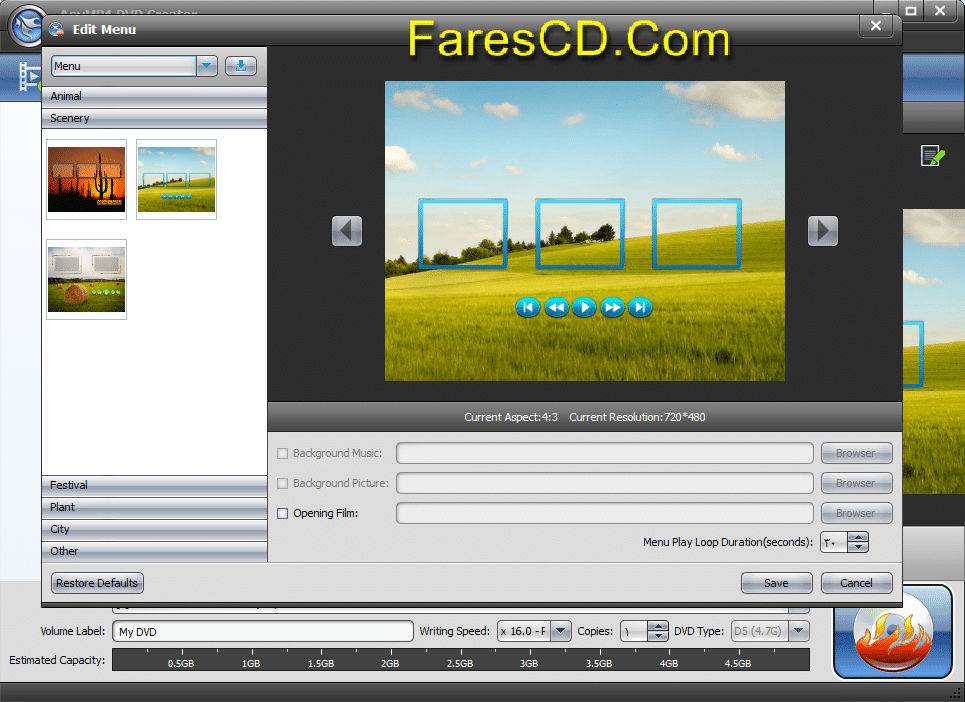Click the menu loop duration value field
The height and width of the screenshot is (702, 965).
coord(834,542)
